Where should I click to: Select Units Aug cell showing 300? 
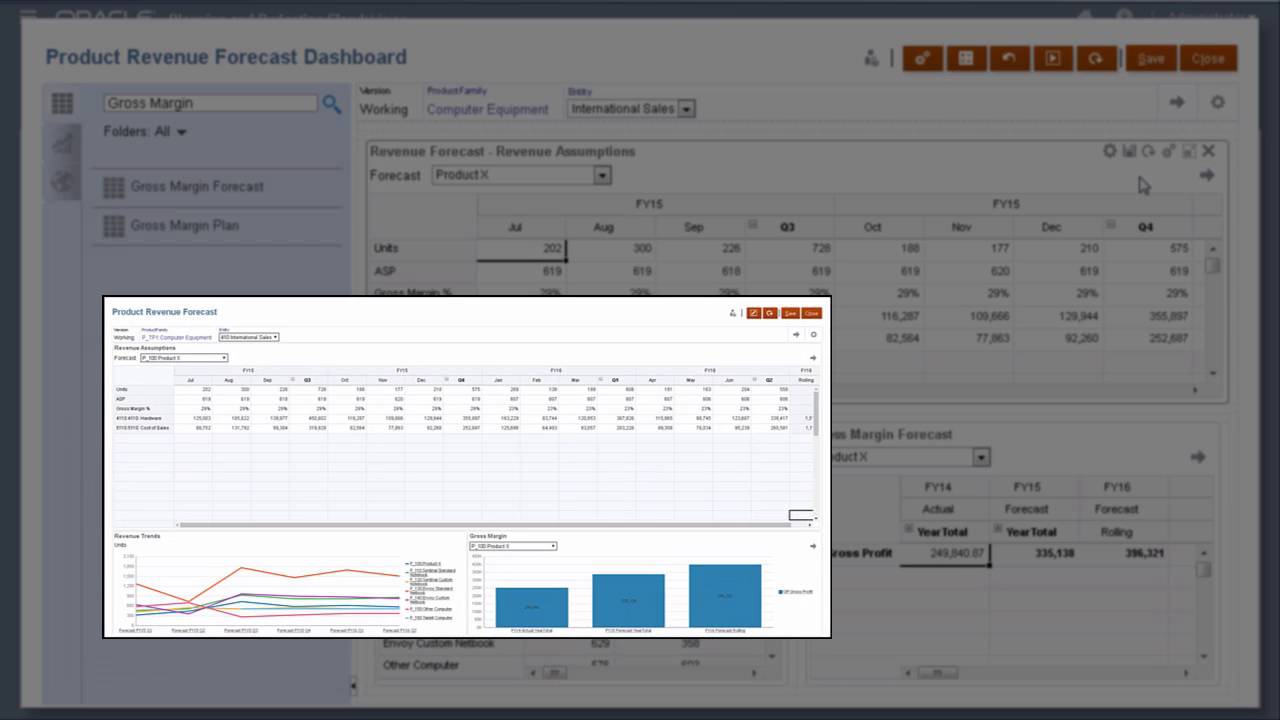pos(610,248)
